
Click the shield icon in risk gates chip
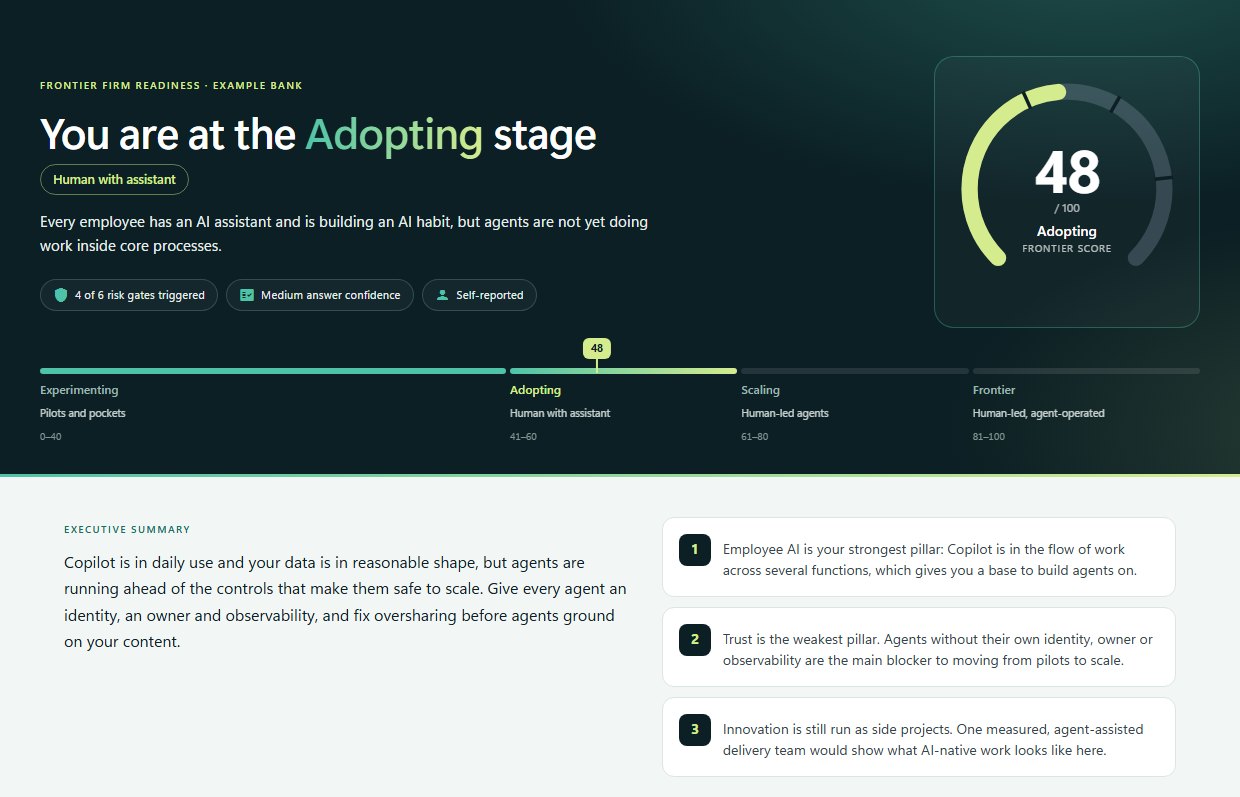[x=61, y=295]
